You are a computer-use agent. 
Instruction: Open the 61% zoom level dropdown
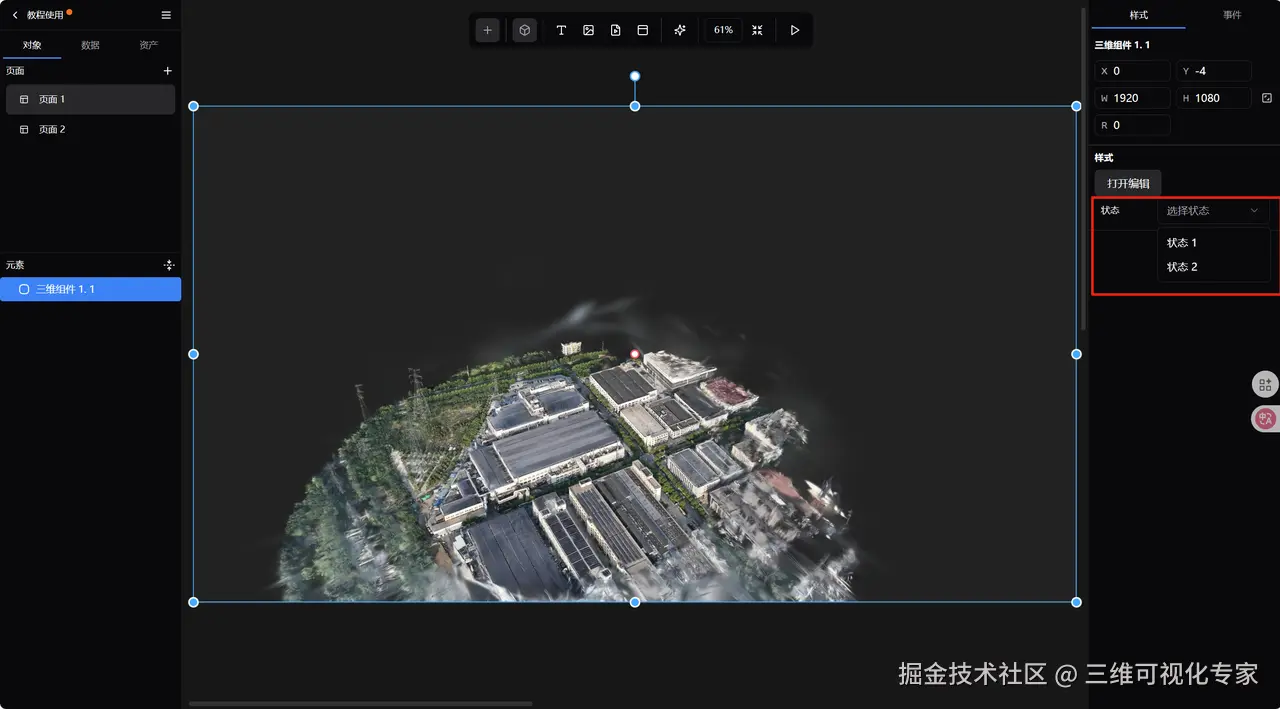(x=723, y=30)
